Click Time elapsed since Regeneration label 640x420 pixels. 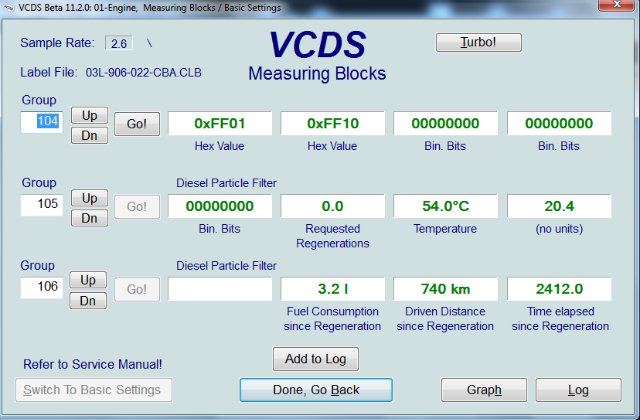point(560,319)
